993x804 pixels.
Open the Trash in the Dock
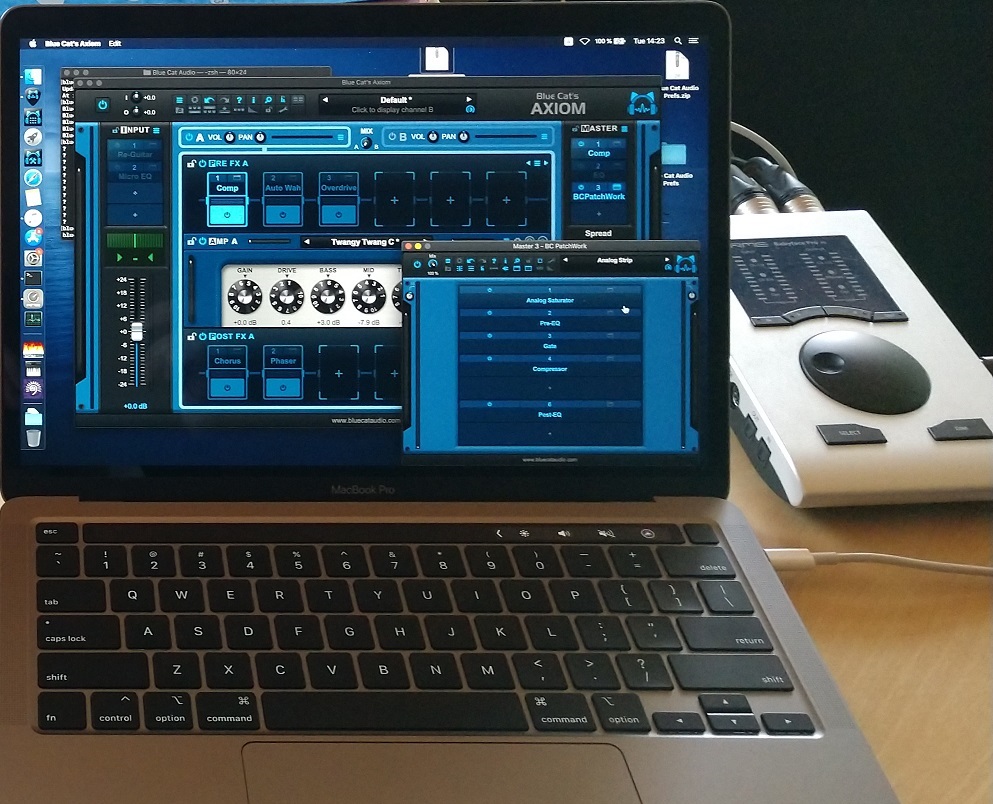34,437
